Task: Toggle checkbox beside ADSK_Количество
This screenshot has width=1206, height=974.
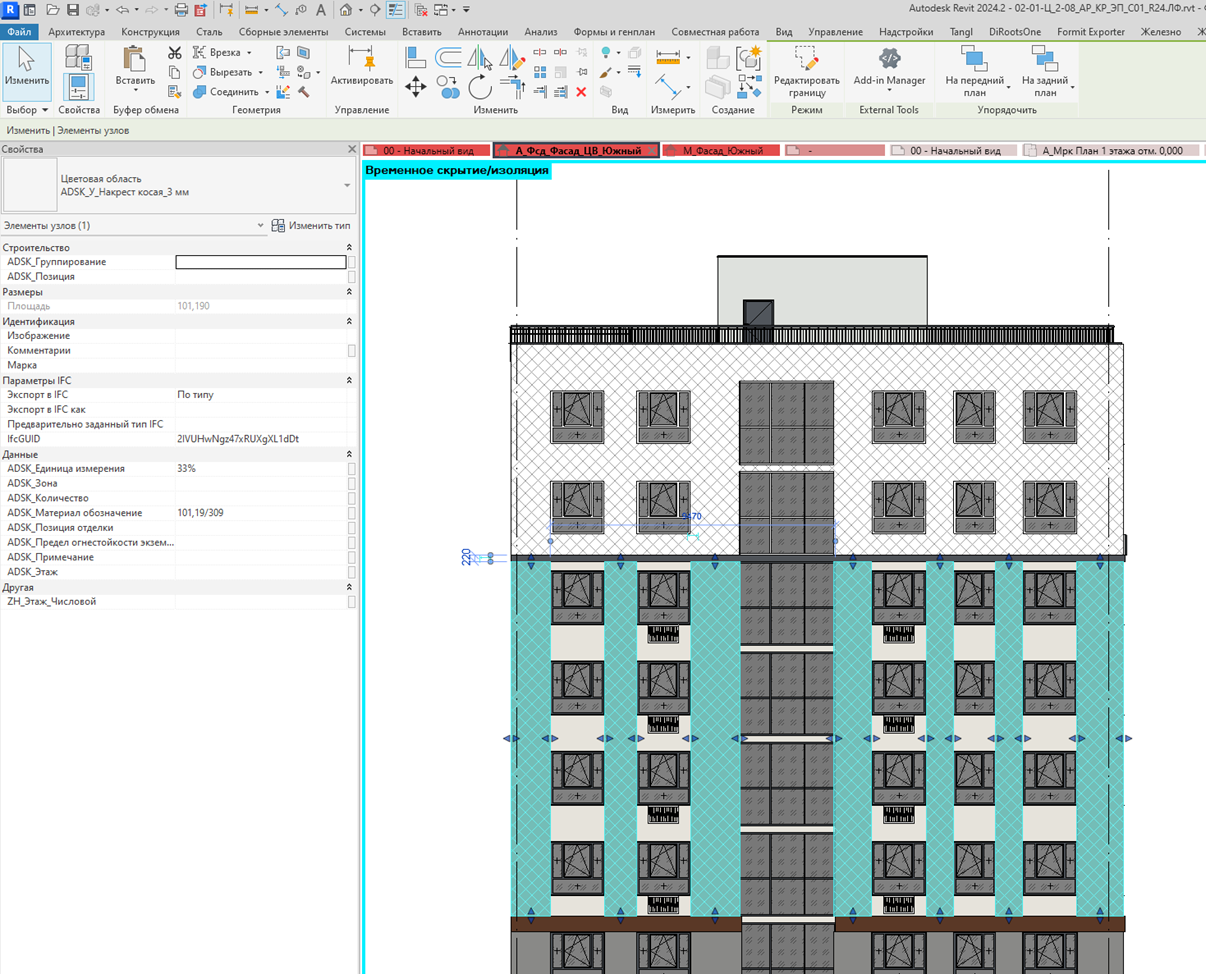Action: pyautogui.click(x=352, y=498)
